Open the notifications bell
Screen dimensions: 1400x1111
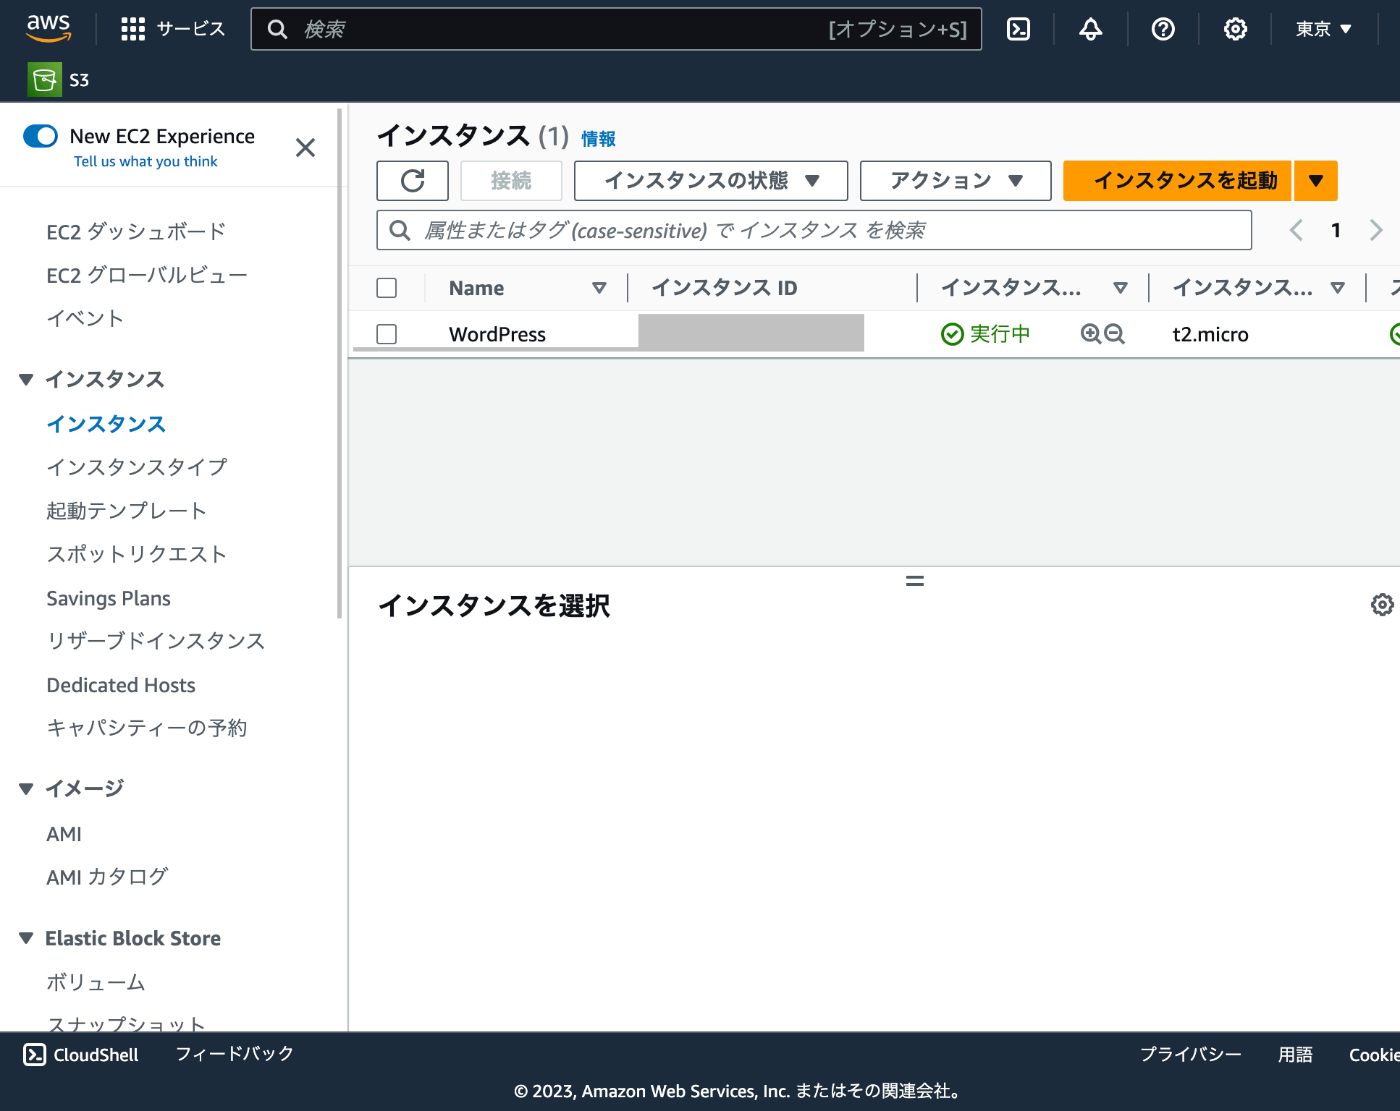pos(1091,29)
